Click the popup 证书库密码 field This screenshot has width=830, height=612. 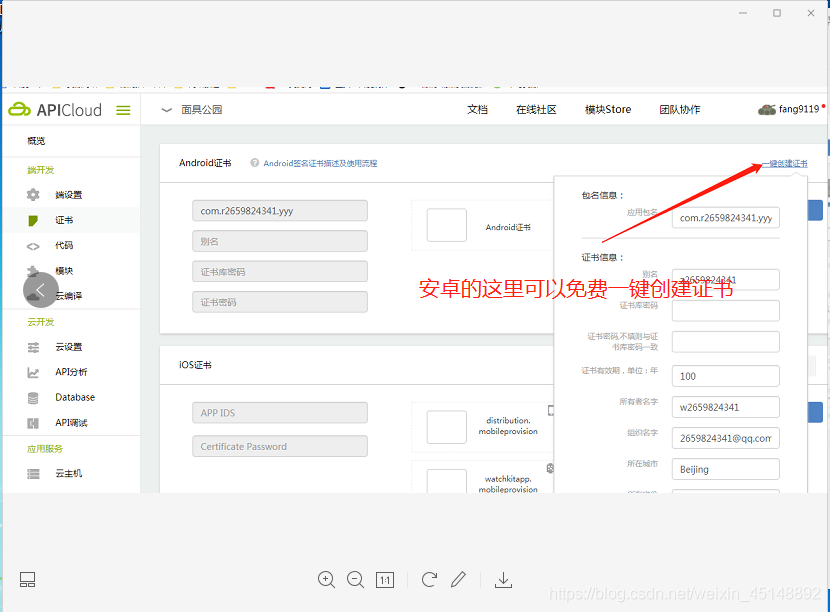[726, 311]
